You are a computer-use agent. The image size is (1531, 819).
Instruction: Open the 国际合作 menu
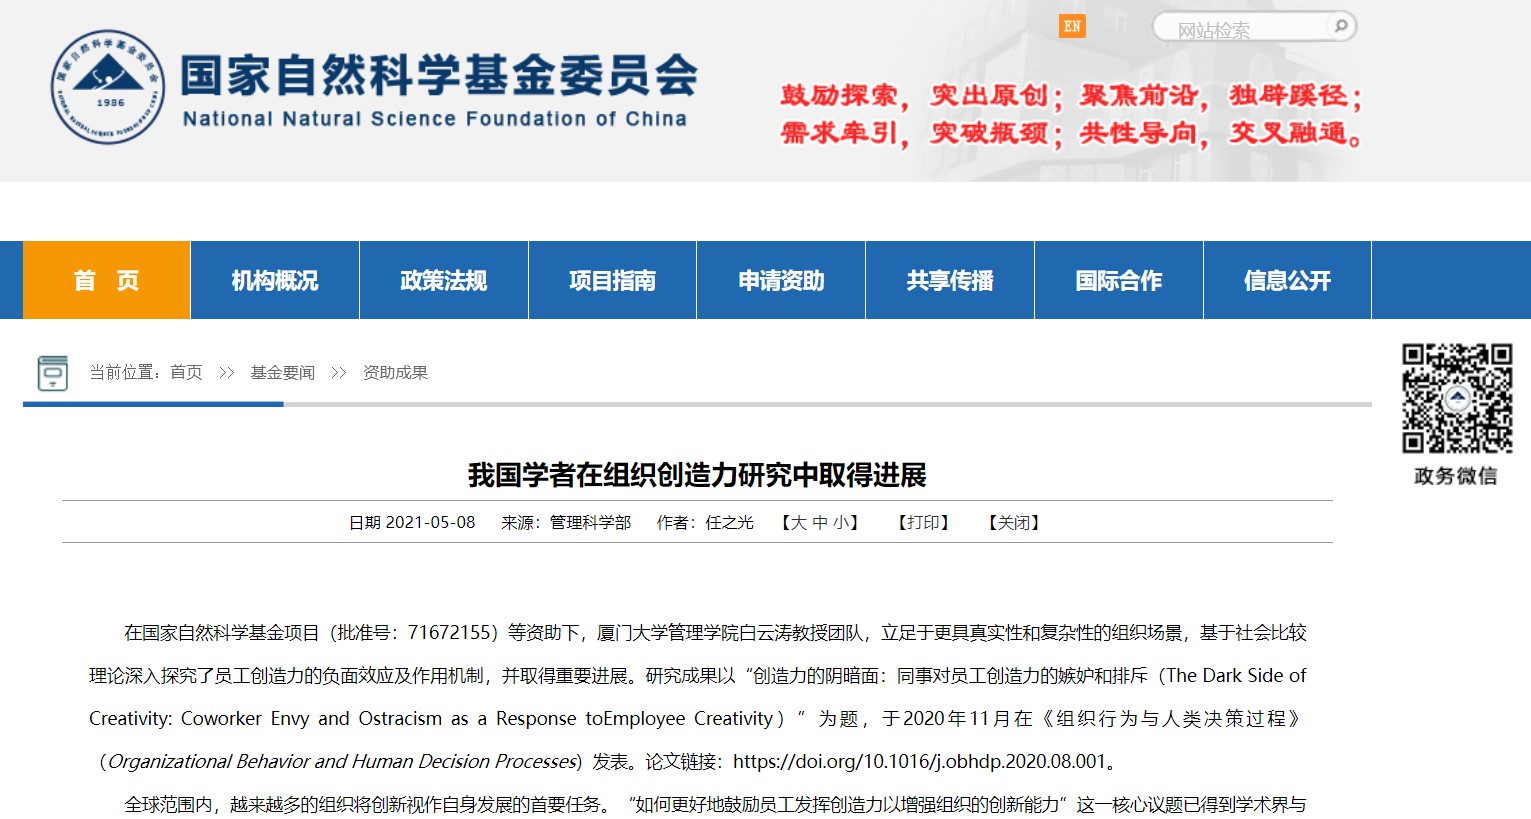[1119, 281]
